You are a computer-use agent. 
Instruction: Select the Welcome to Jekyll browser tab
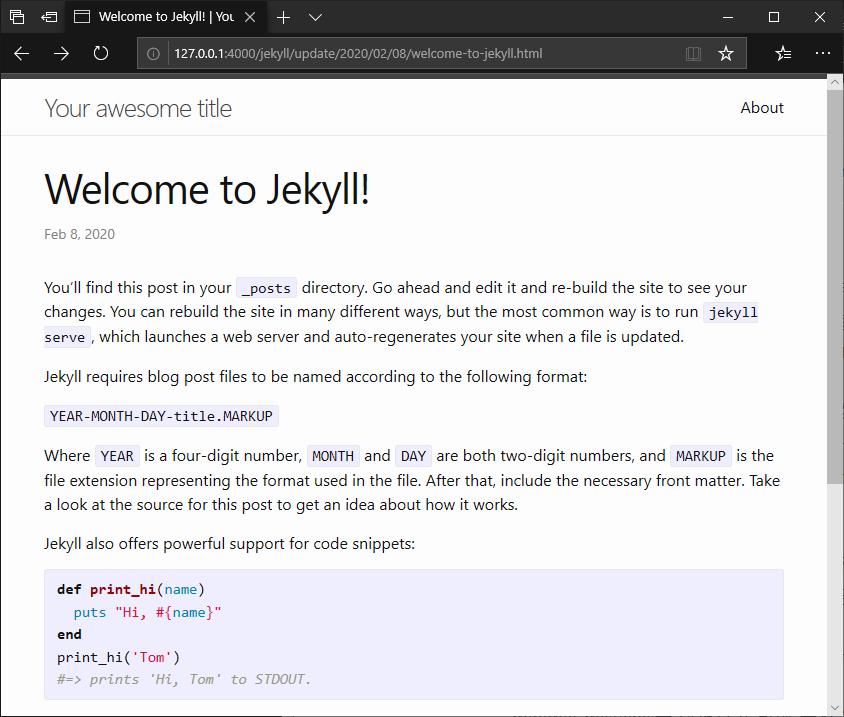tap(164, 17)
